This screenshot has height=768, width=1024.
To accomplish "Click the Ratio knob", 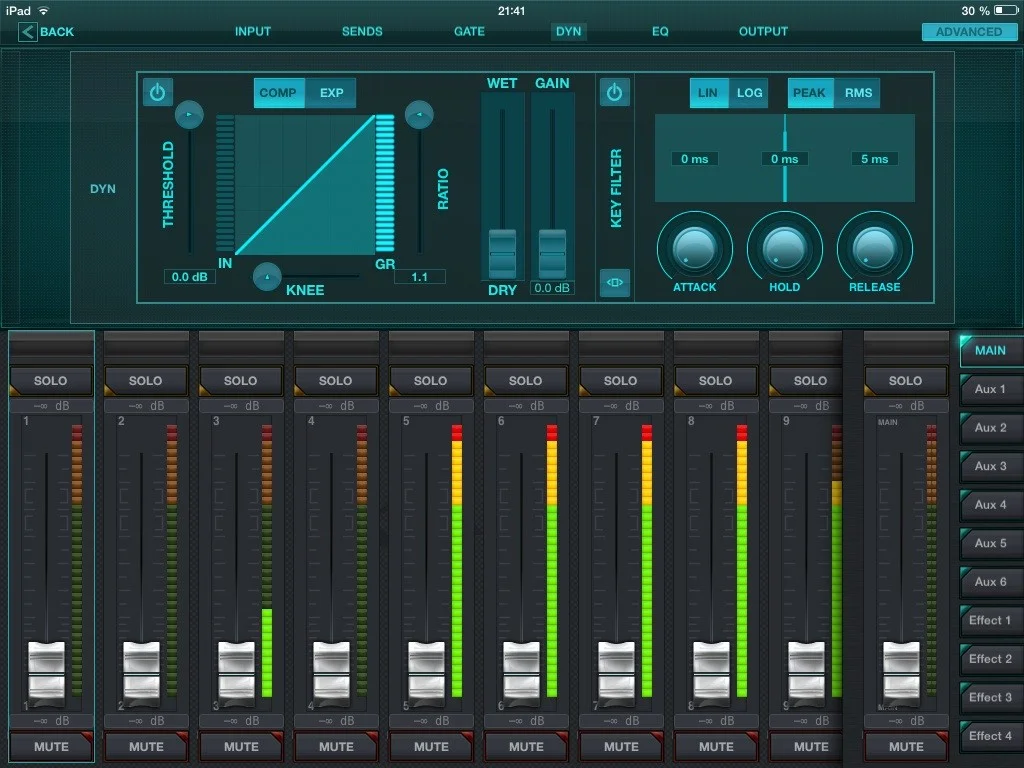I will point(420,114).
